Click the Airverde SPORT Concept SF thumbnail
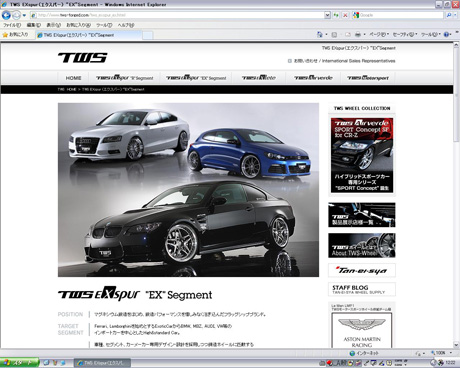 click(x=362, y=155)
